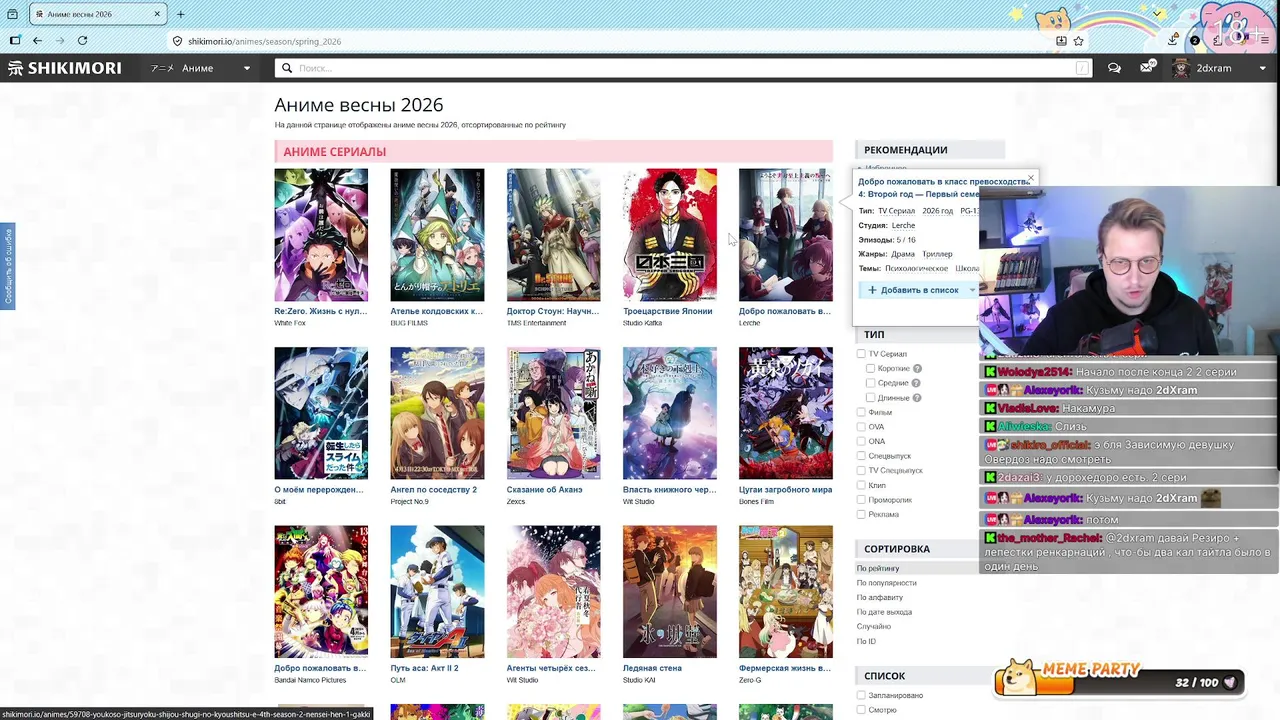This screenshot has width=1280, height=720.
Task: Click the 2dxram user avatar
Action: 1181,68
